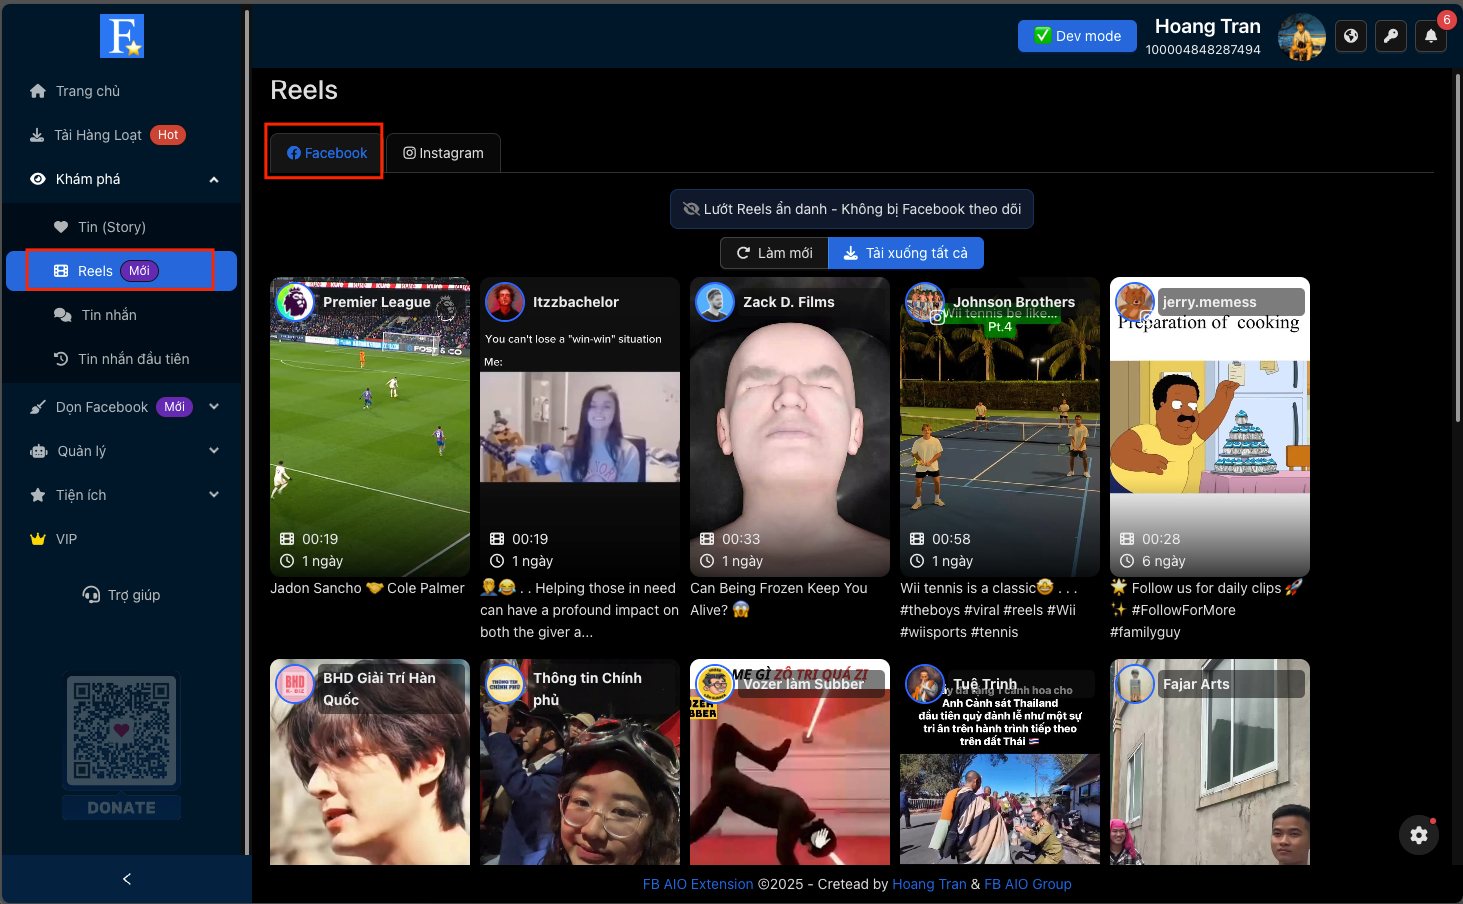
Task: Click the Johnson Brothers avatar
Action: (925, 301)
